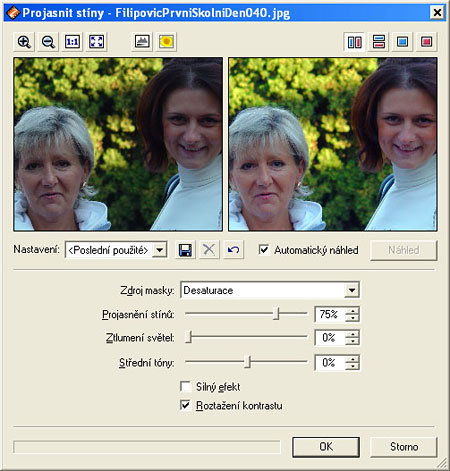Click the zoom in magnifier icon
The width and height of the screenshot is (450, 471).
[x=24, y=42]
